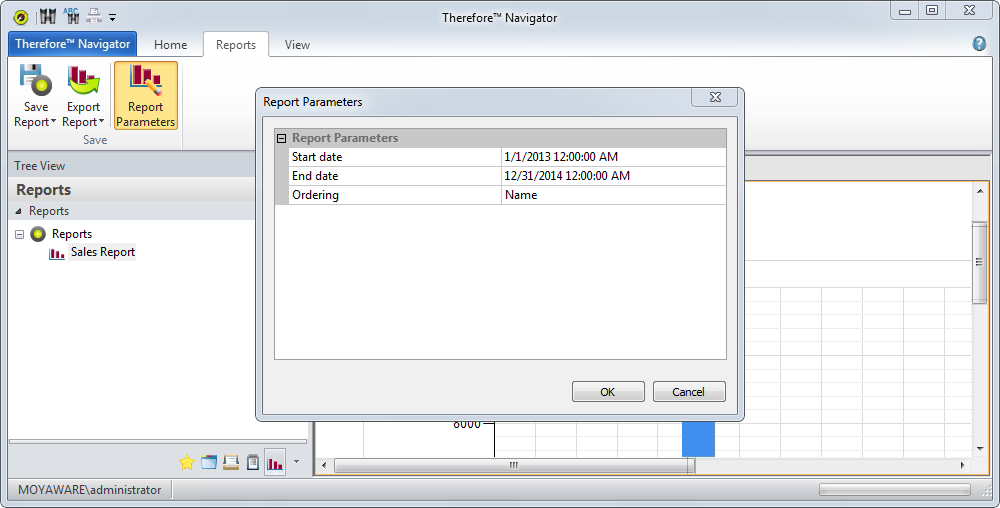Select Sales Report in the tree
Viewport: 1000px width, 508px height.
[102, 253]
